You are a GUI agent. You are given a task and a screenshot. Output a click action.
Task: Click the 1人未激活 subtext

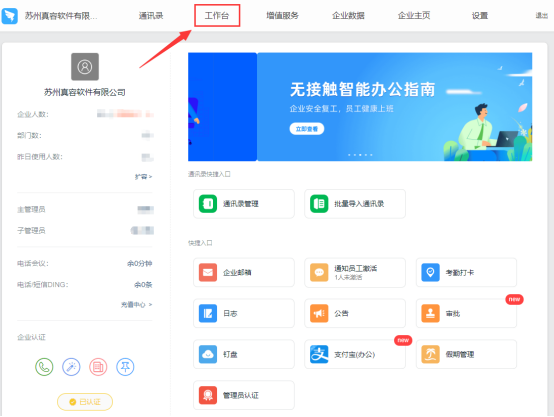348,277
